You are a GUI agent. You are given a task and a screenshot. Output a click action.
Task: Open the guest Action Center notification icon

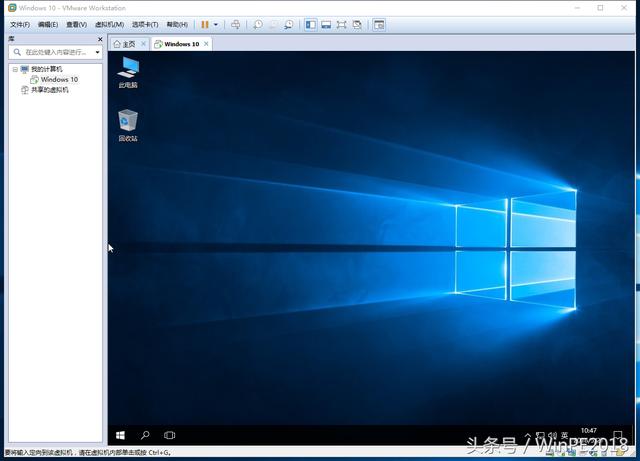[x=618, y=435]
